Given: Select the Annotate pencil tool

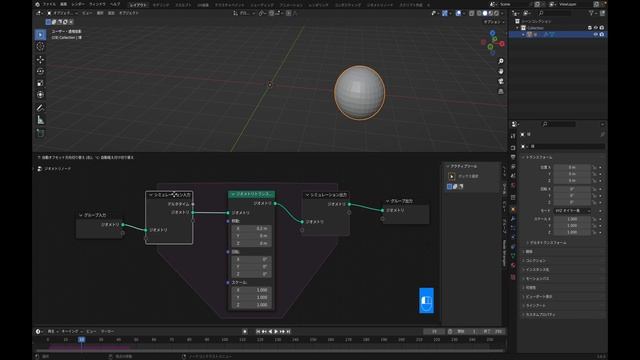Looking at the screenshot, I should [x=40, y=108].
